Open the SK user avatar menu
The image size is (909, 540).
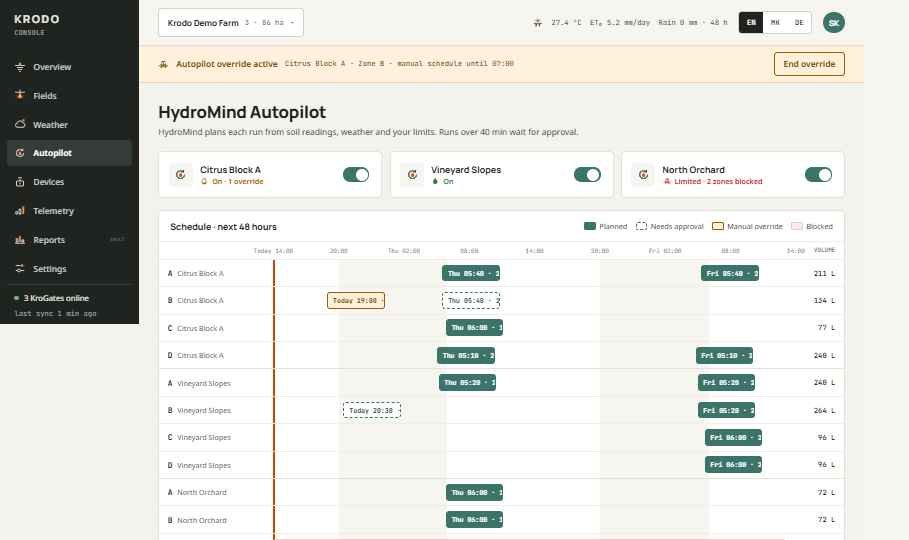(x=834, y=23)
